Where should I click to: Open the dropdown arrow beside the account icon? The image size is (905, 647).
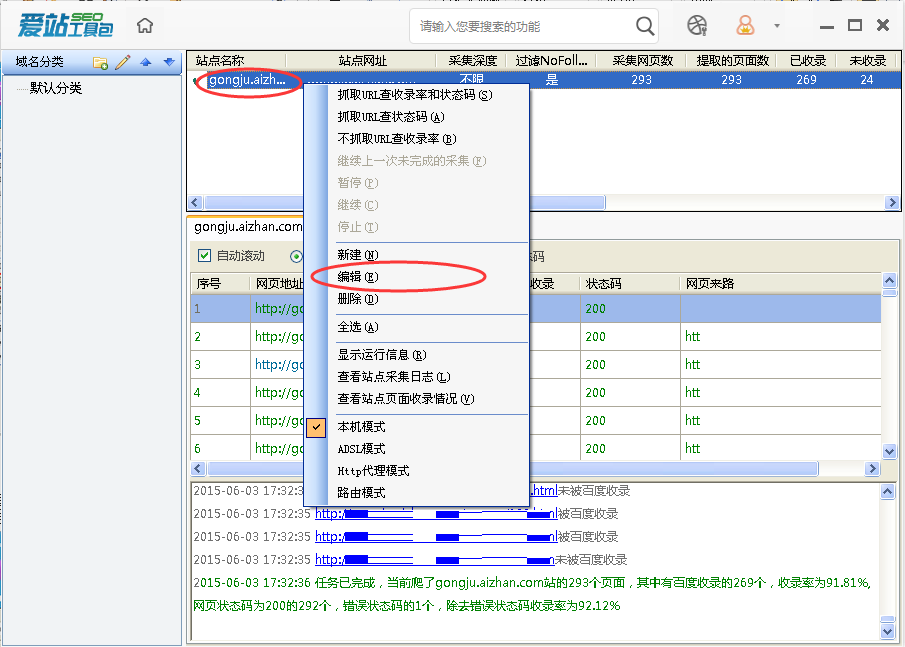(x=774, y=26)
